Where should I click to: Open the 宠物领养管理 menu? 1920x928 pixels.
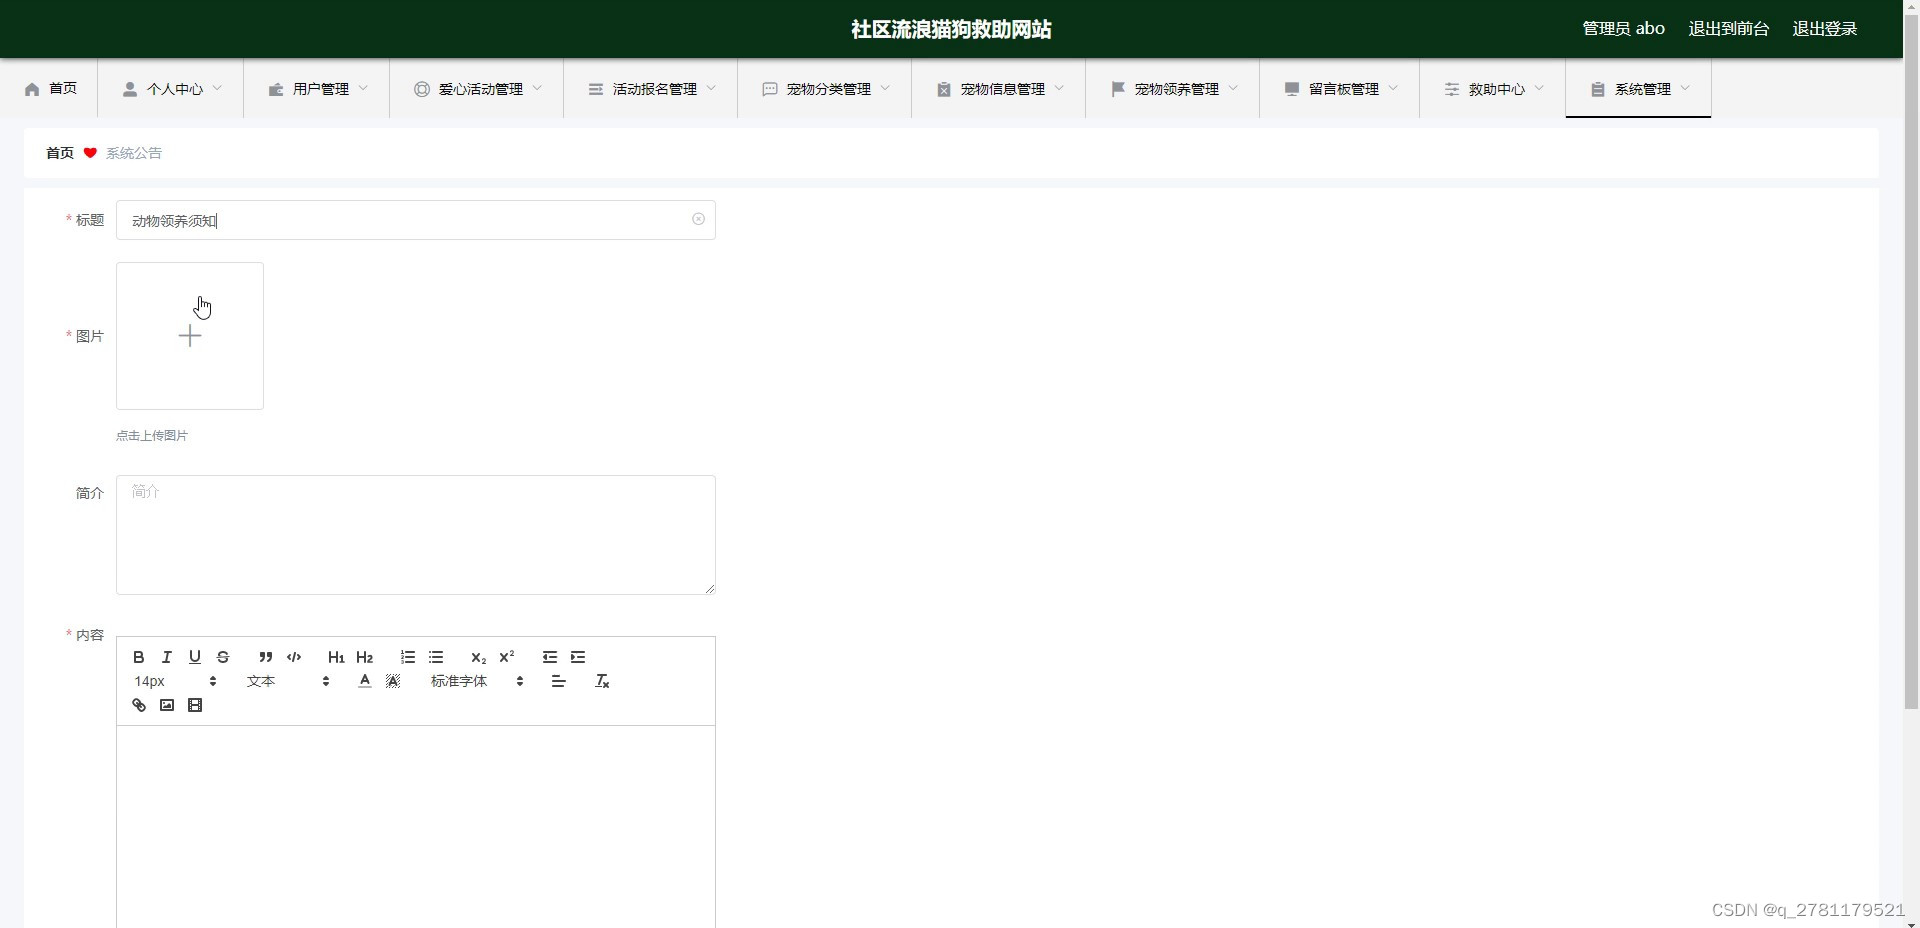click(x=1173, y=89)
